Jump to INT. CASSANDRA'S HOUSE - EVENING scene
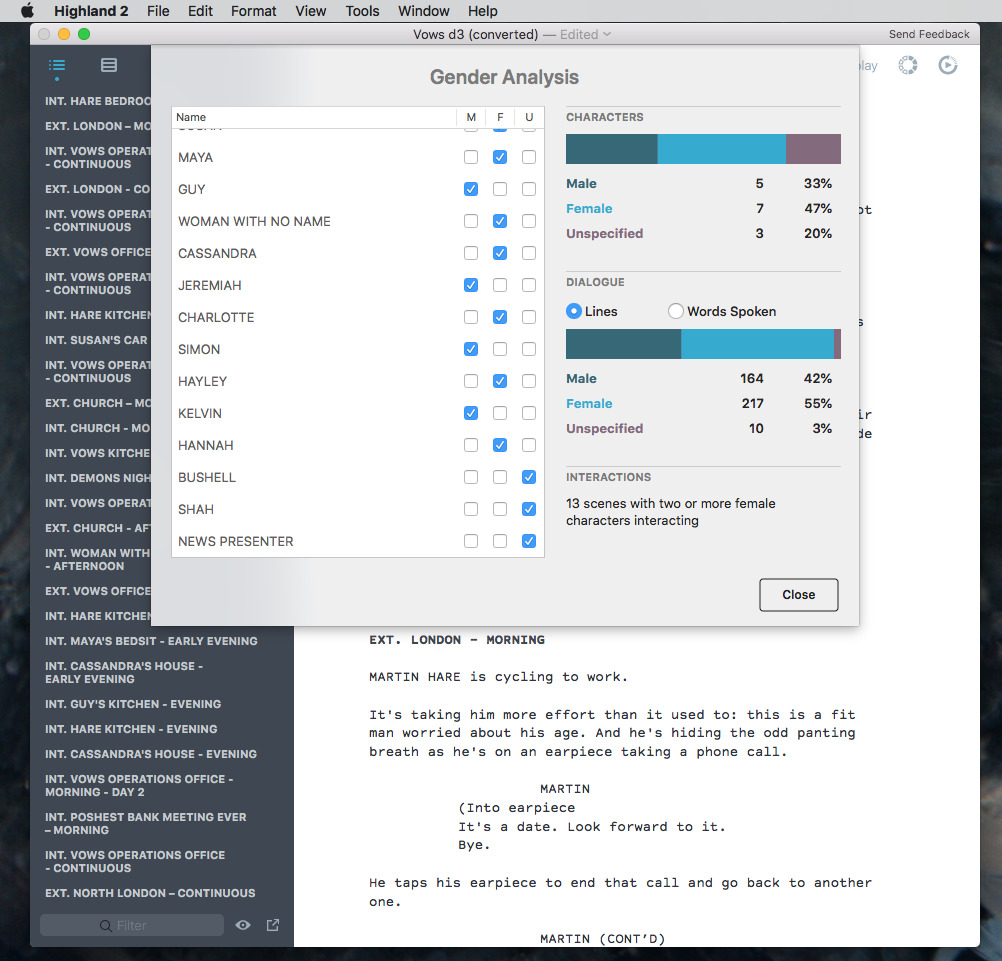The width and height of the screenshot is (1002, 961). [x=151, y=754]
